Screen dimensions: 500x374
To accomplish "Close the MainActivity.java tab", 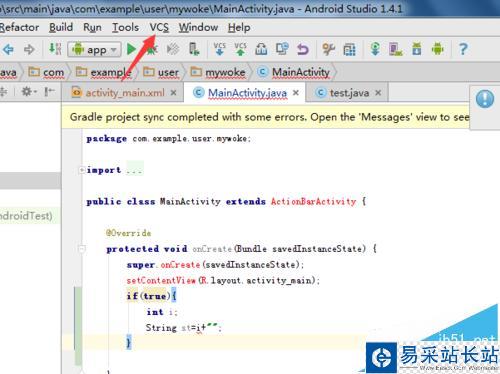I will coord(296,93).
